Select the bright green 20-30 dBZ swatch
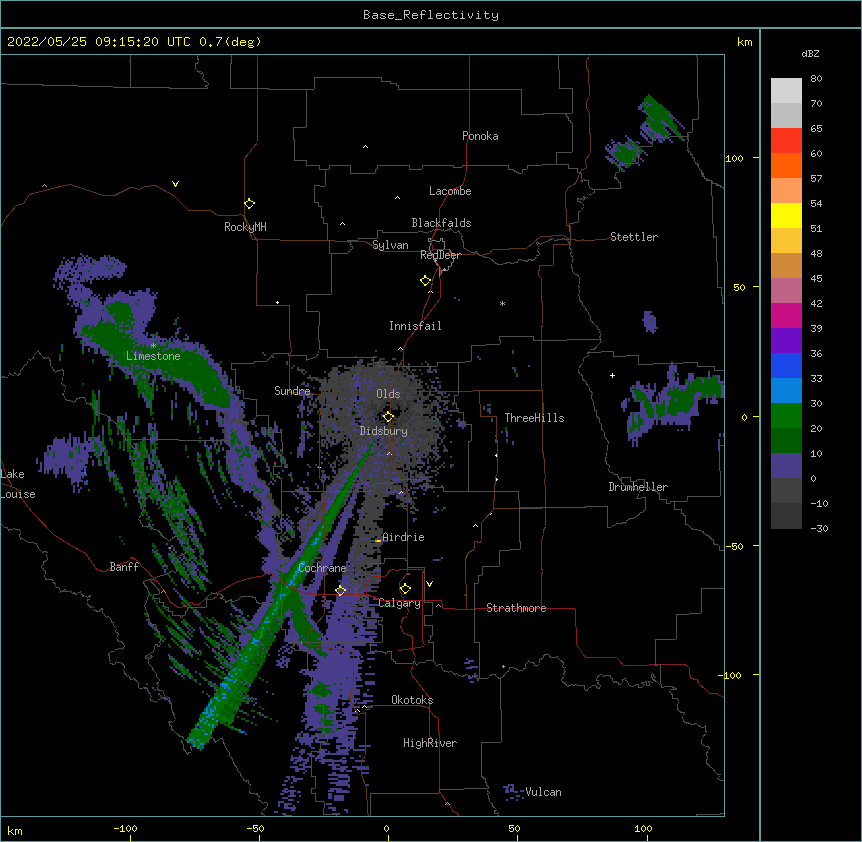 click(x=786, y=416)
